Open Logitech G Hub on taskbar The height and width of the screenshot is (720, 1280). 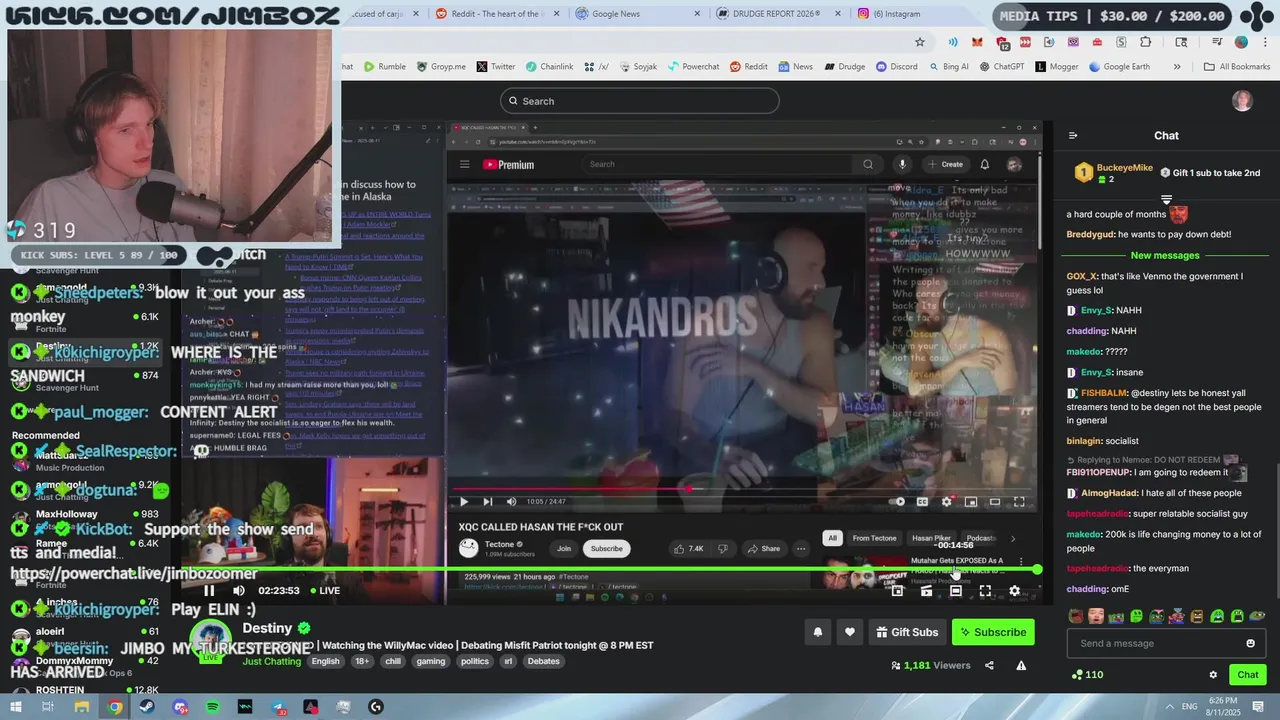pos(376,707)
